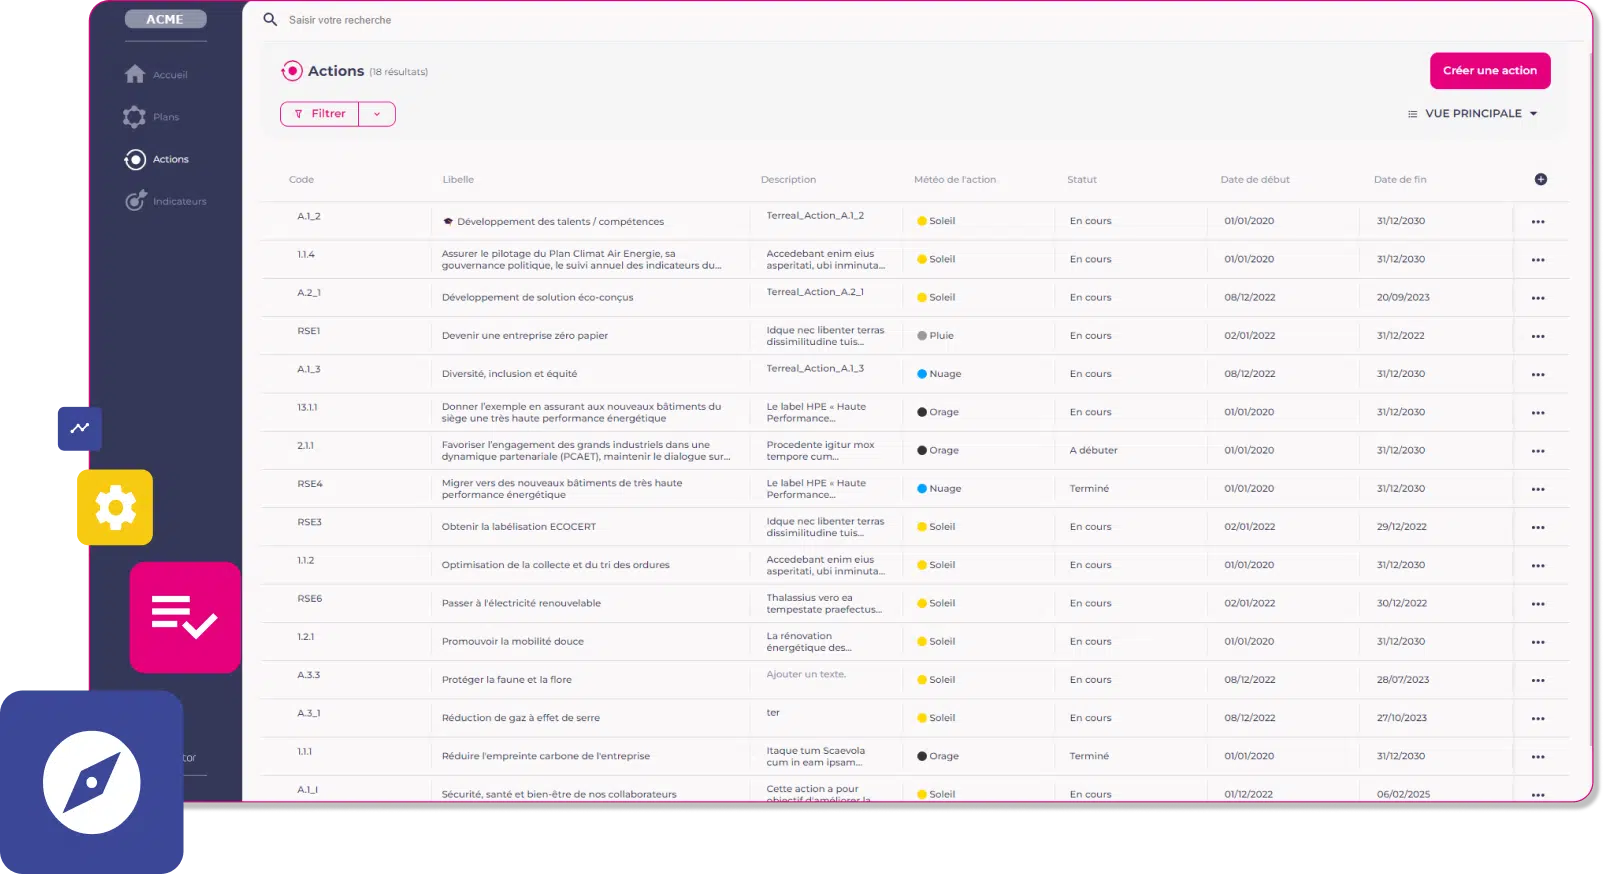1603x874 pixels.
Task: Click the Créer une action button
Action: click(1490, 70)
